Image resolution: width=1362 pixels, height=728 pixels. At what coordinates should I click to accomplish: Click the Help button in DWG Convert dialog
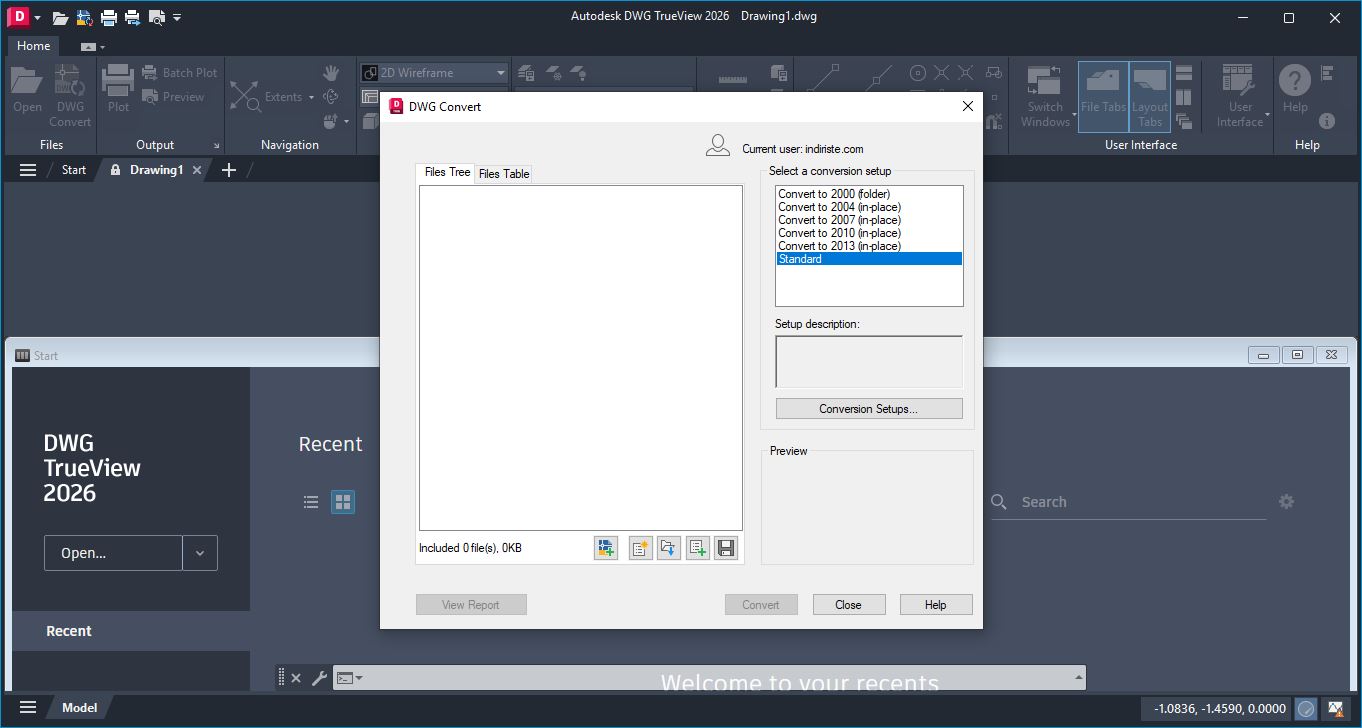click(935, 605)
